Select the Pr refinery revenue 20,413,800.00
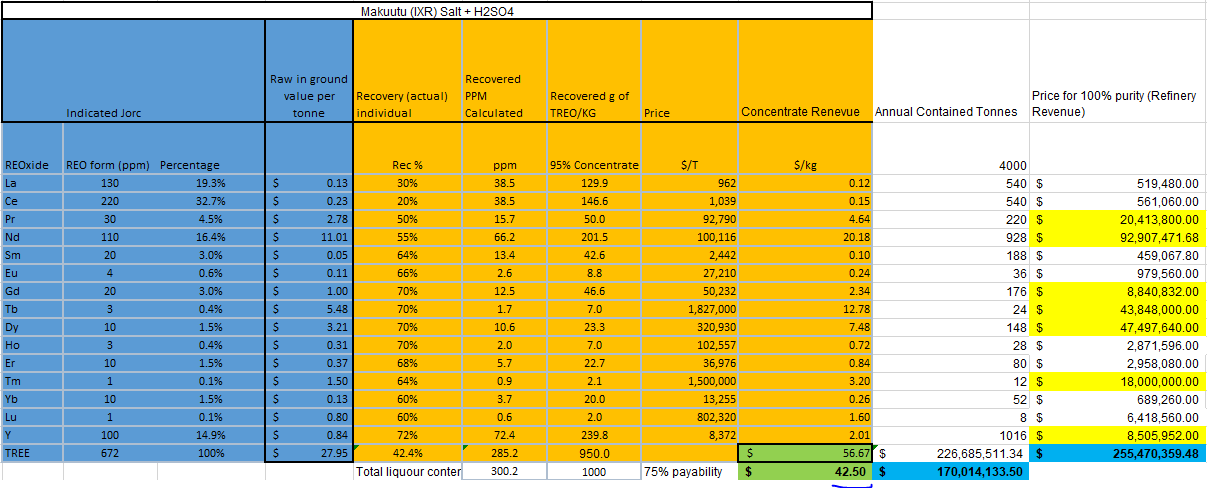 [1116, 220]
